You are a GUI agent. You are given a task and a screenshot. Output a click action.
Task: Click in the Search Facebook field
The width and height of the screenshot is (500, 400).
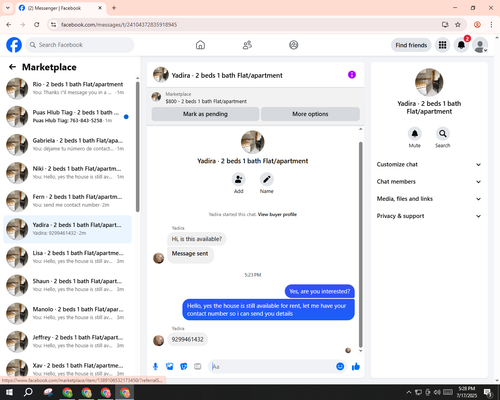point(80,45)
